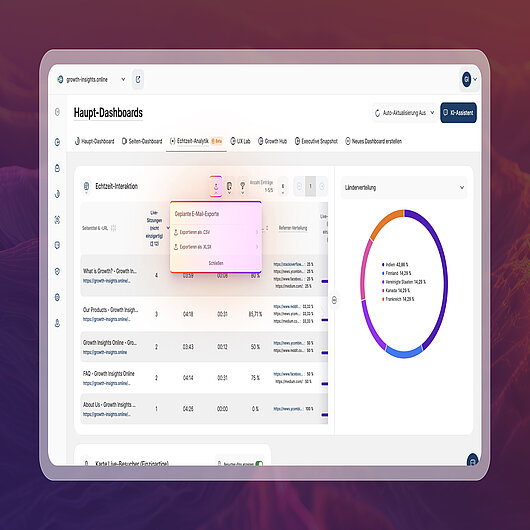Change the entries-per-page value 5
The height and width of the screenshot is (530, 530).
[x=283, y=187]
